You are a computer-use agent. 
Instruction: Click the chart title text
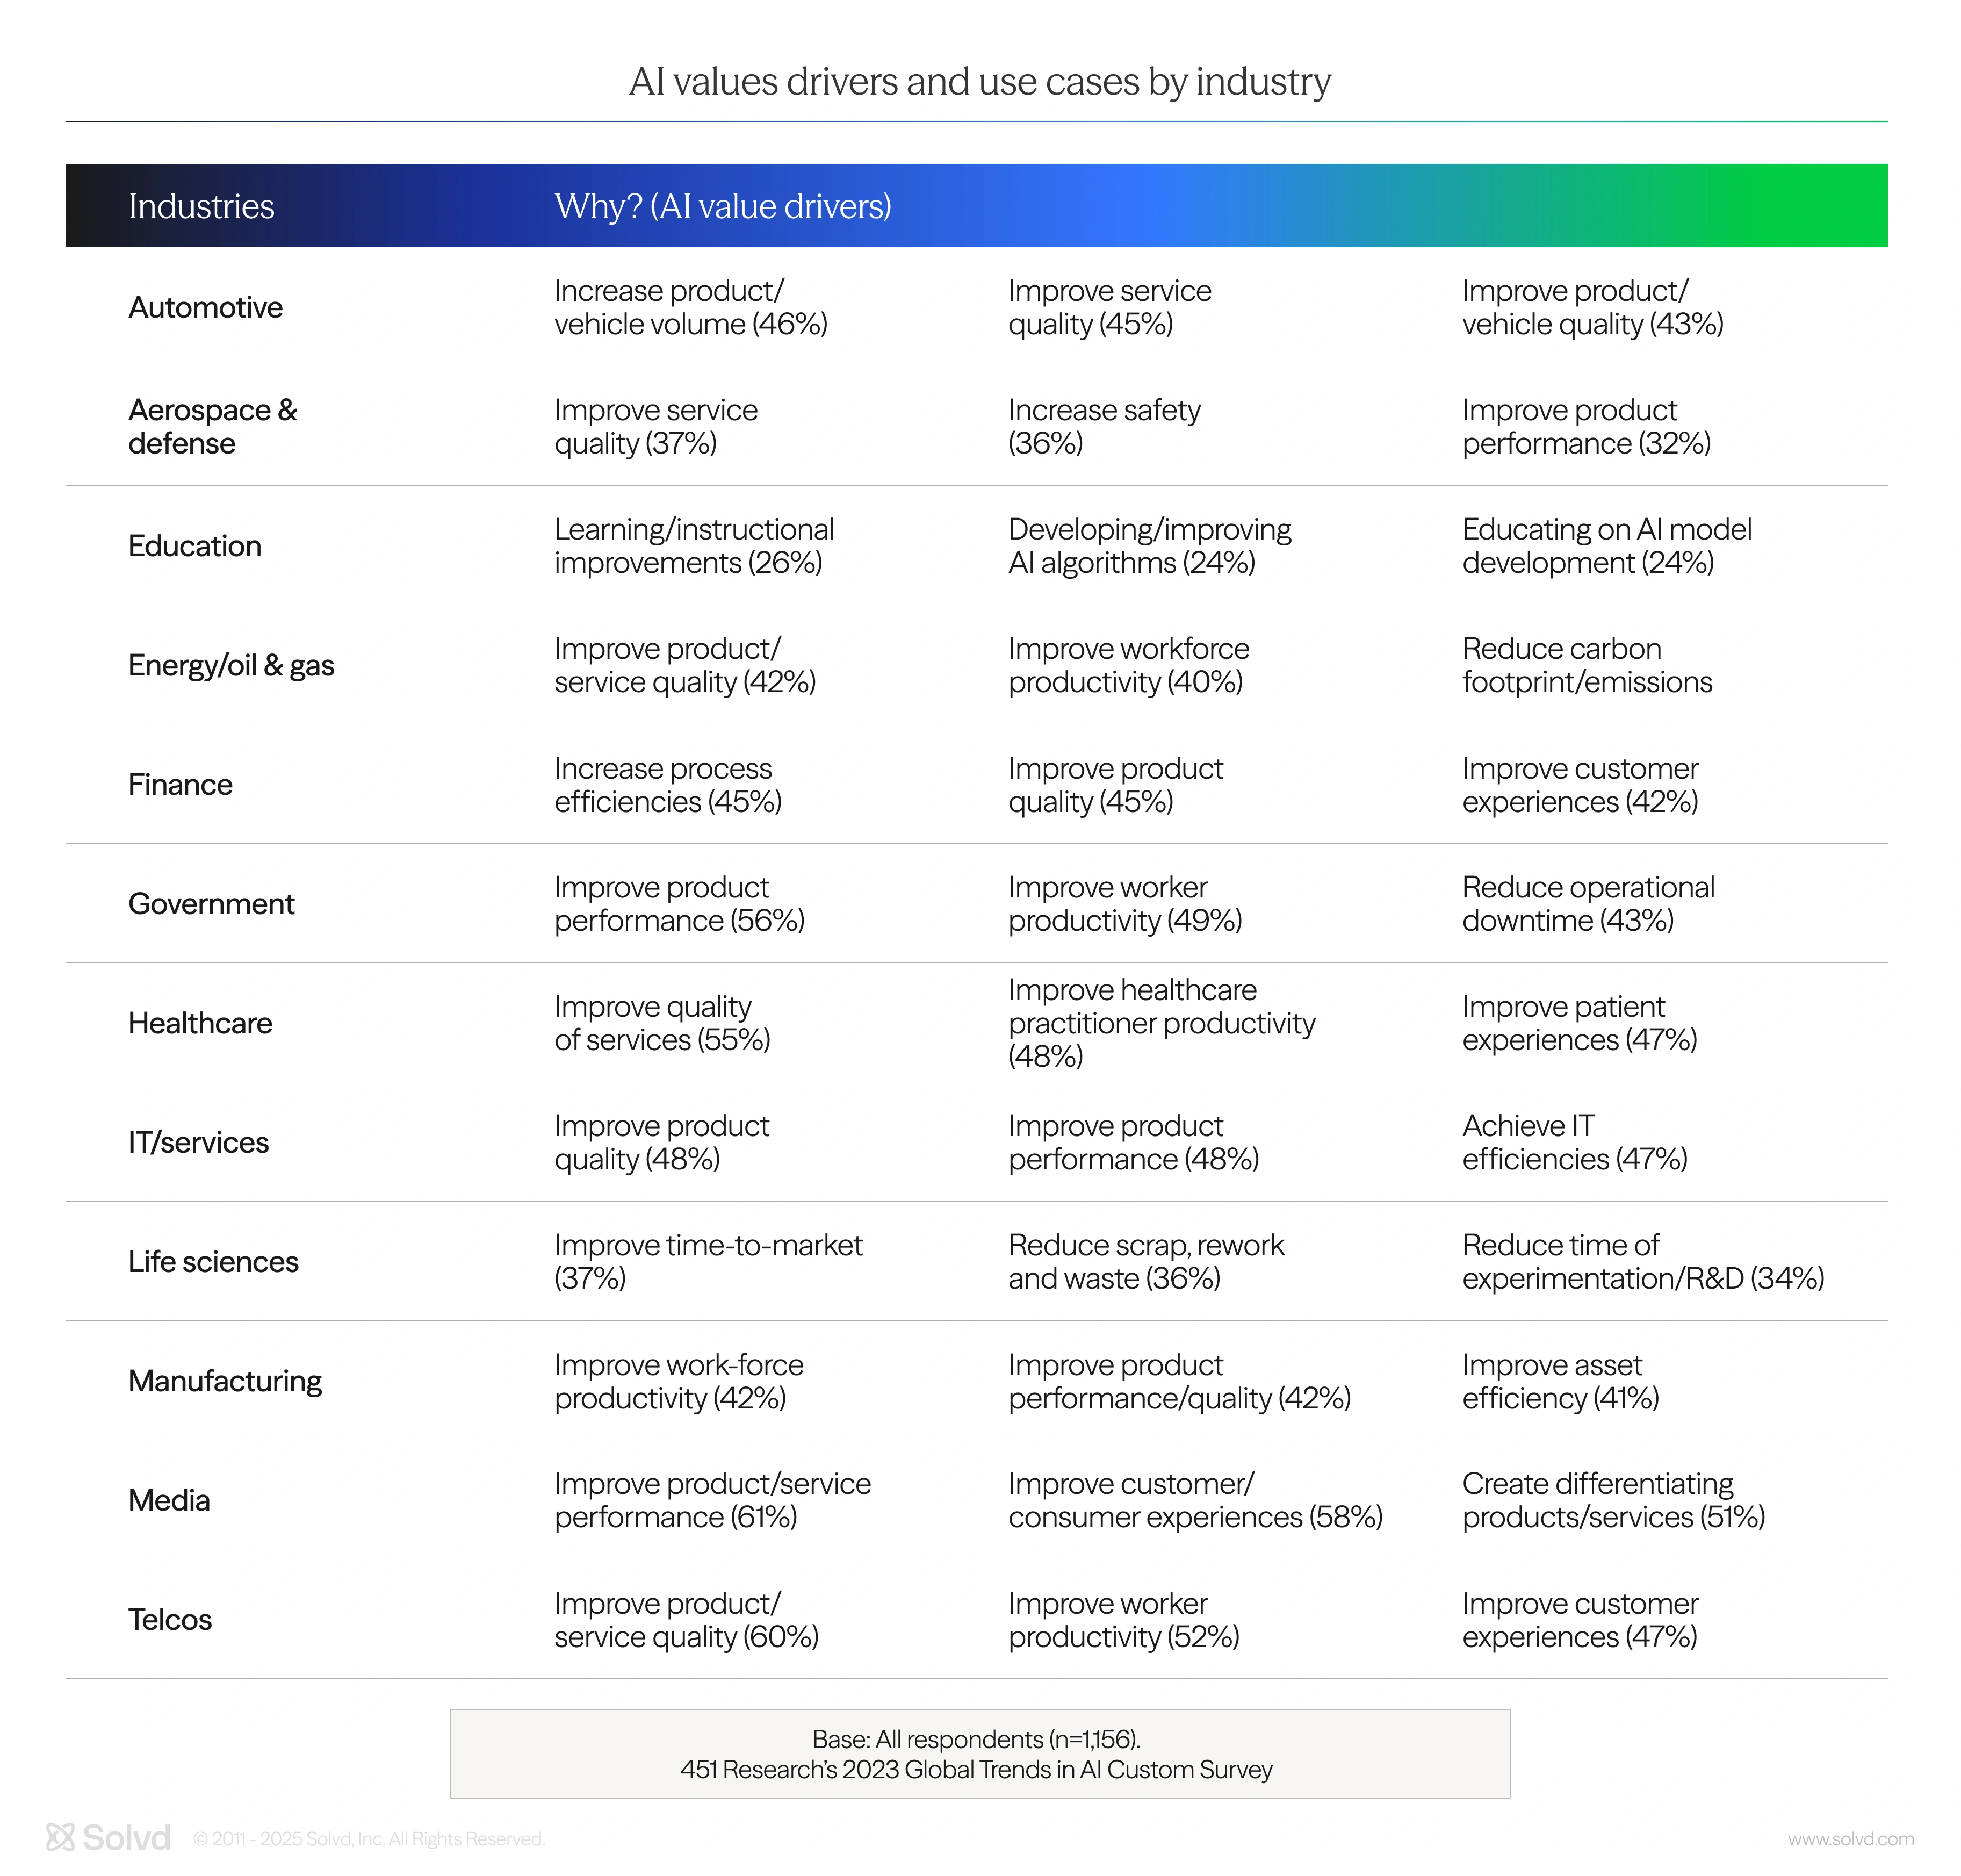click(x=980, y=81)
